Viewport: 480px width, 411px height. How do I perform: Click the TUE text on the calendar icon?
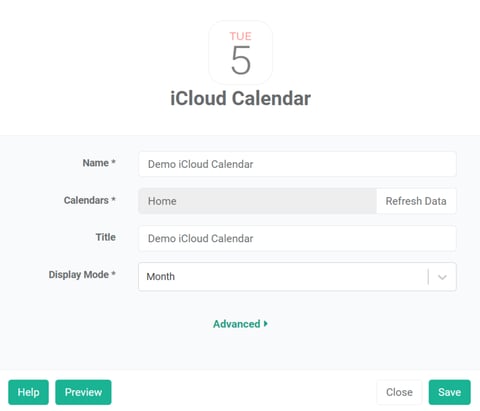(x=240, y=36)
